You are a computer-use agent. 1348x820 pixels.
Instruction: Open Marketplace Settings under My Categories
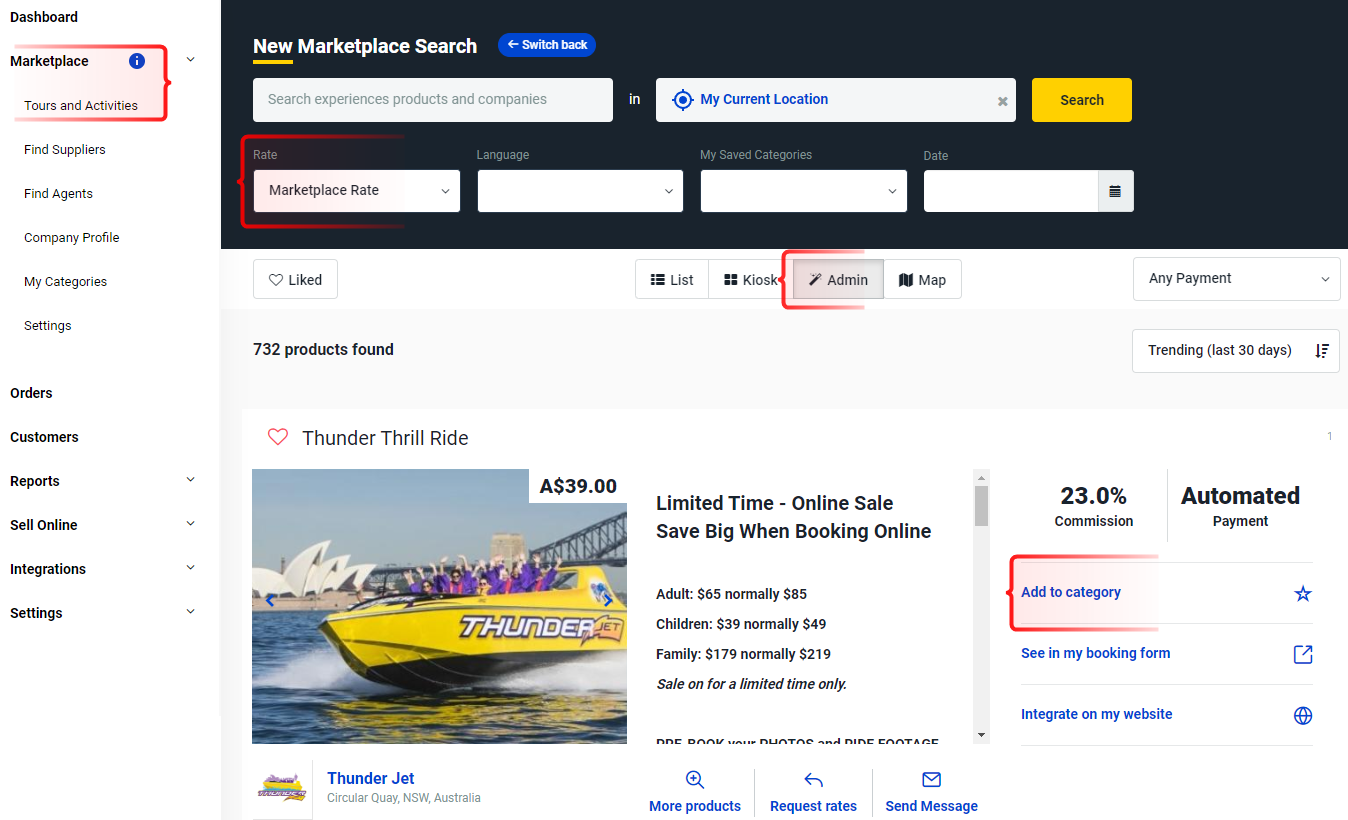point(48,325)
